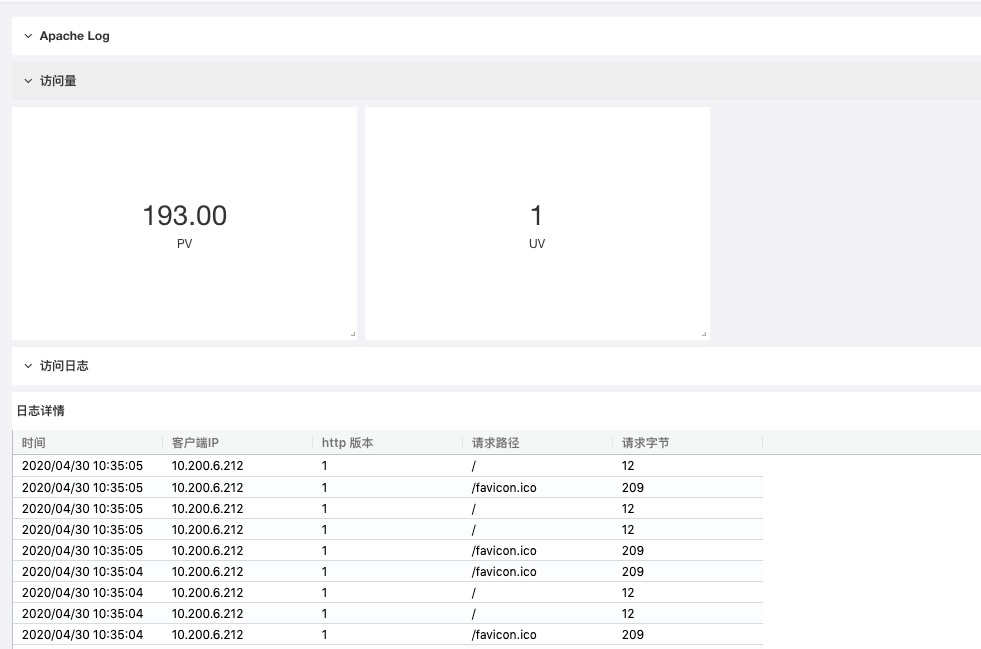Click the UV label text
981x649 pixels.
(537, 244)
